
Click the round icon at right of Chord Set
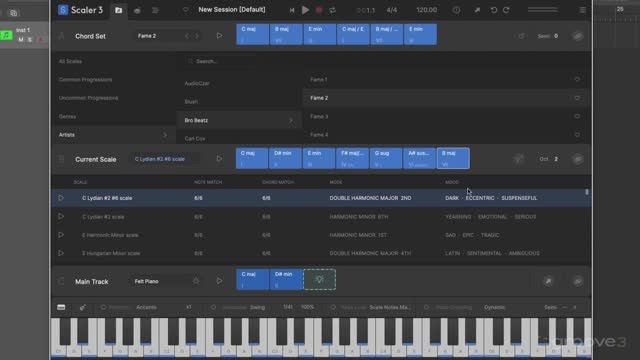click(578, 36)
